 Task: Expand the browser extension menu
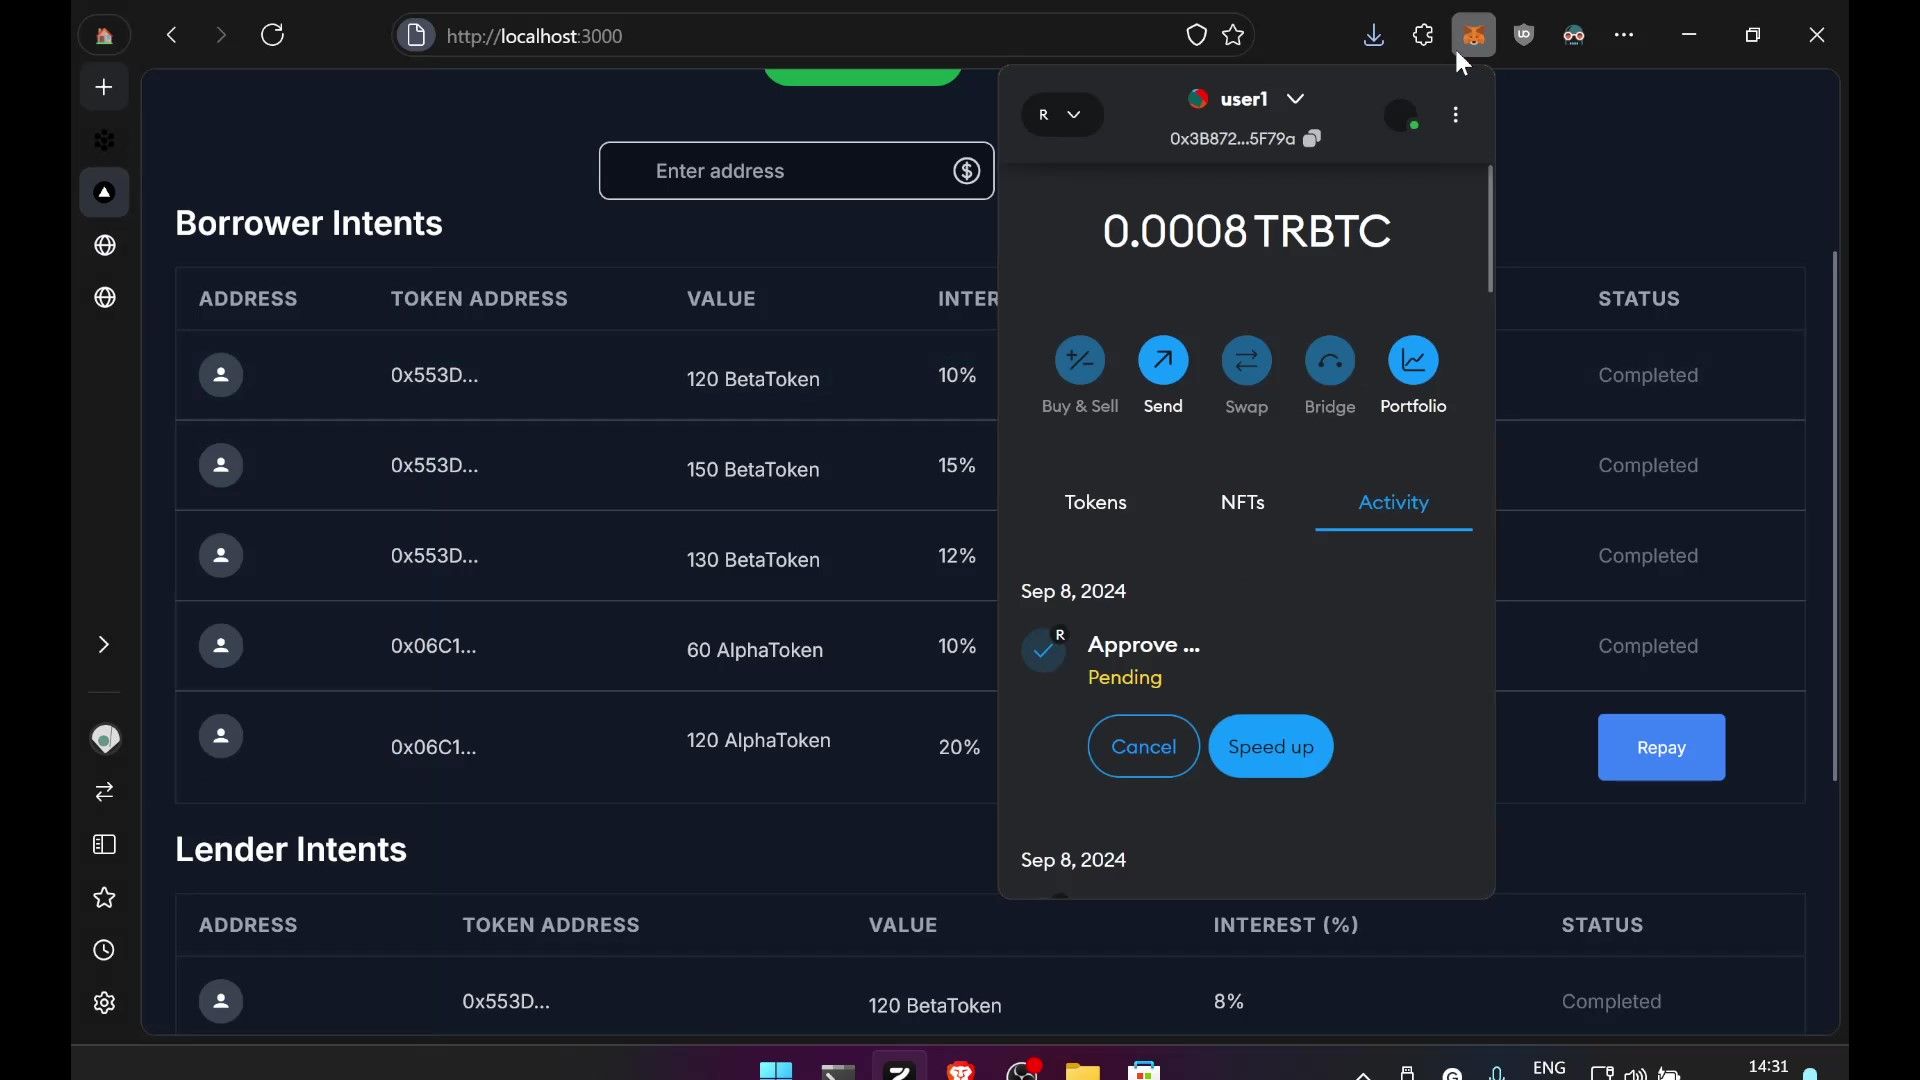[1423, 34]
